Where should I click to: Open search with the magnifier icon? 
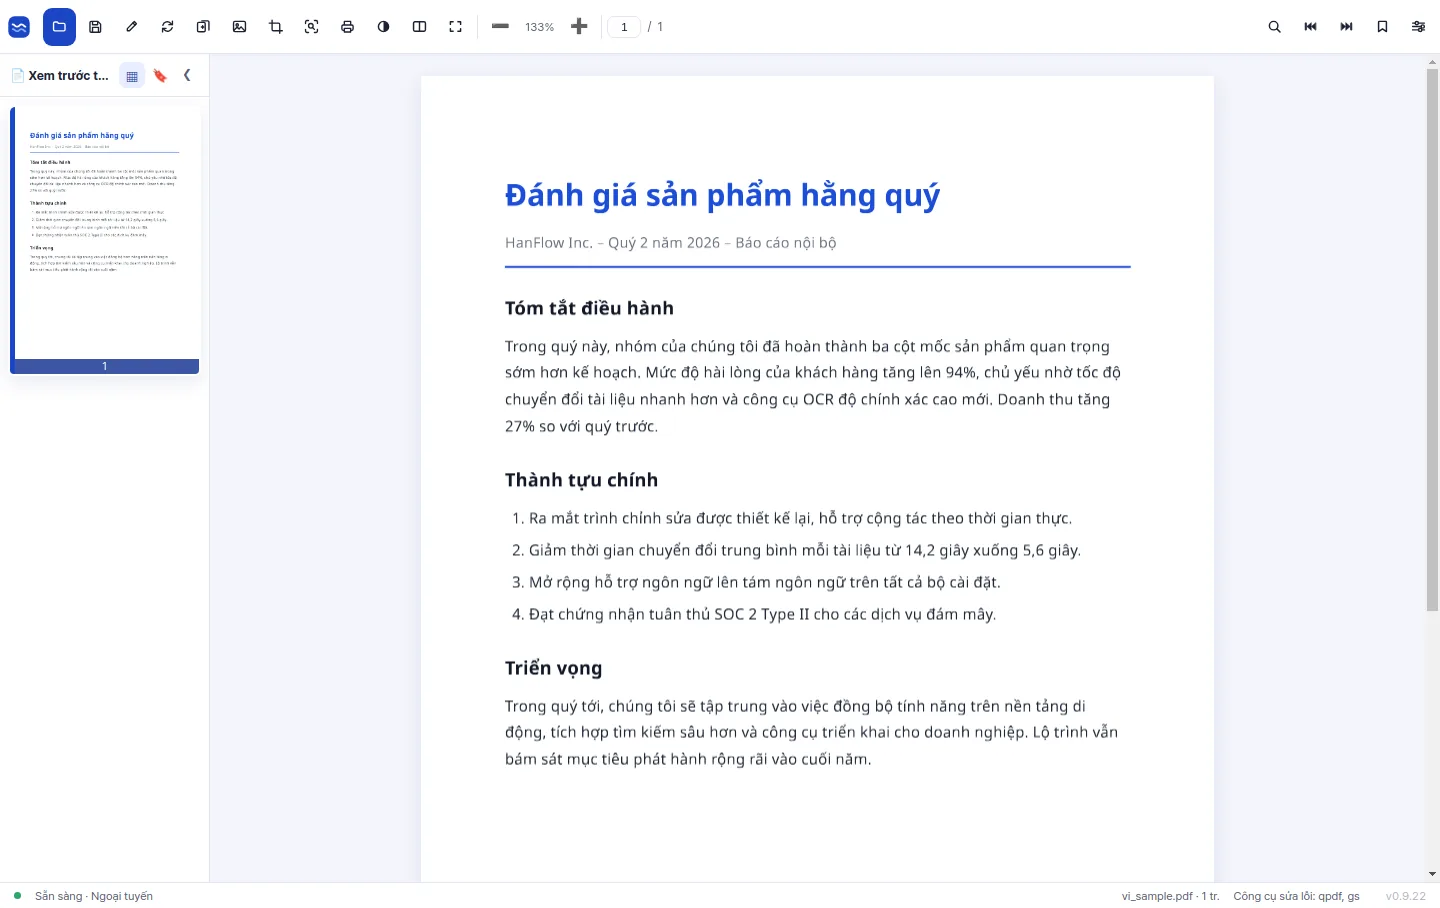tap(1274, 27)
